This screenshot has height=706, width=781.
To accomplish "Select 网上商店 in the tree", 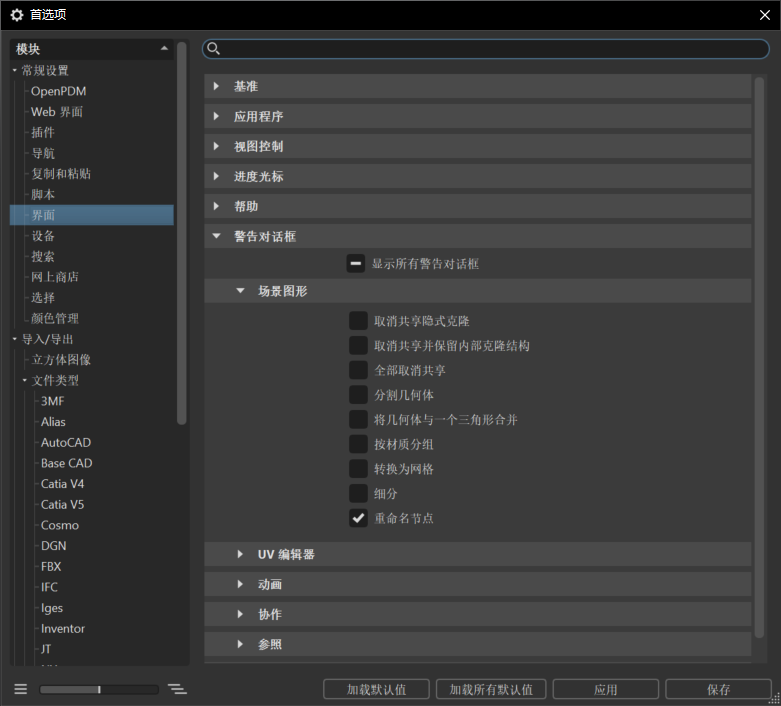I will tap(55, 277).
